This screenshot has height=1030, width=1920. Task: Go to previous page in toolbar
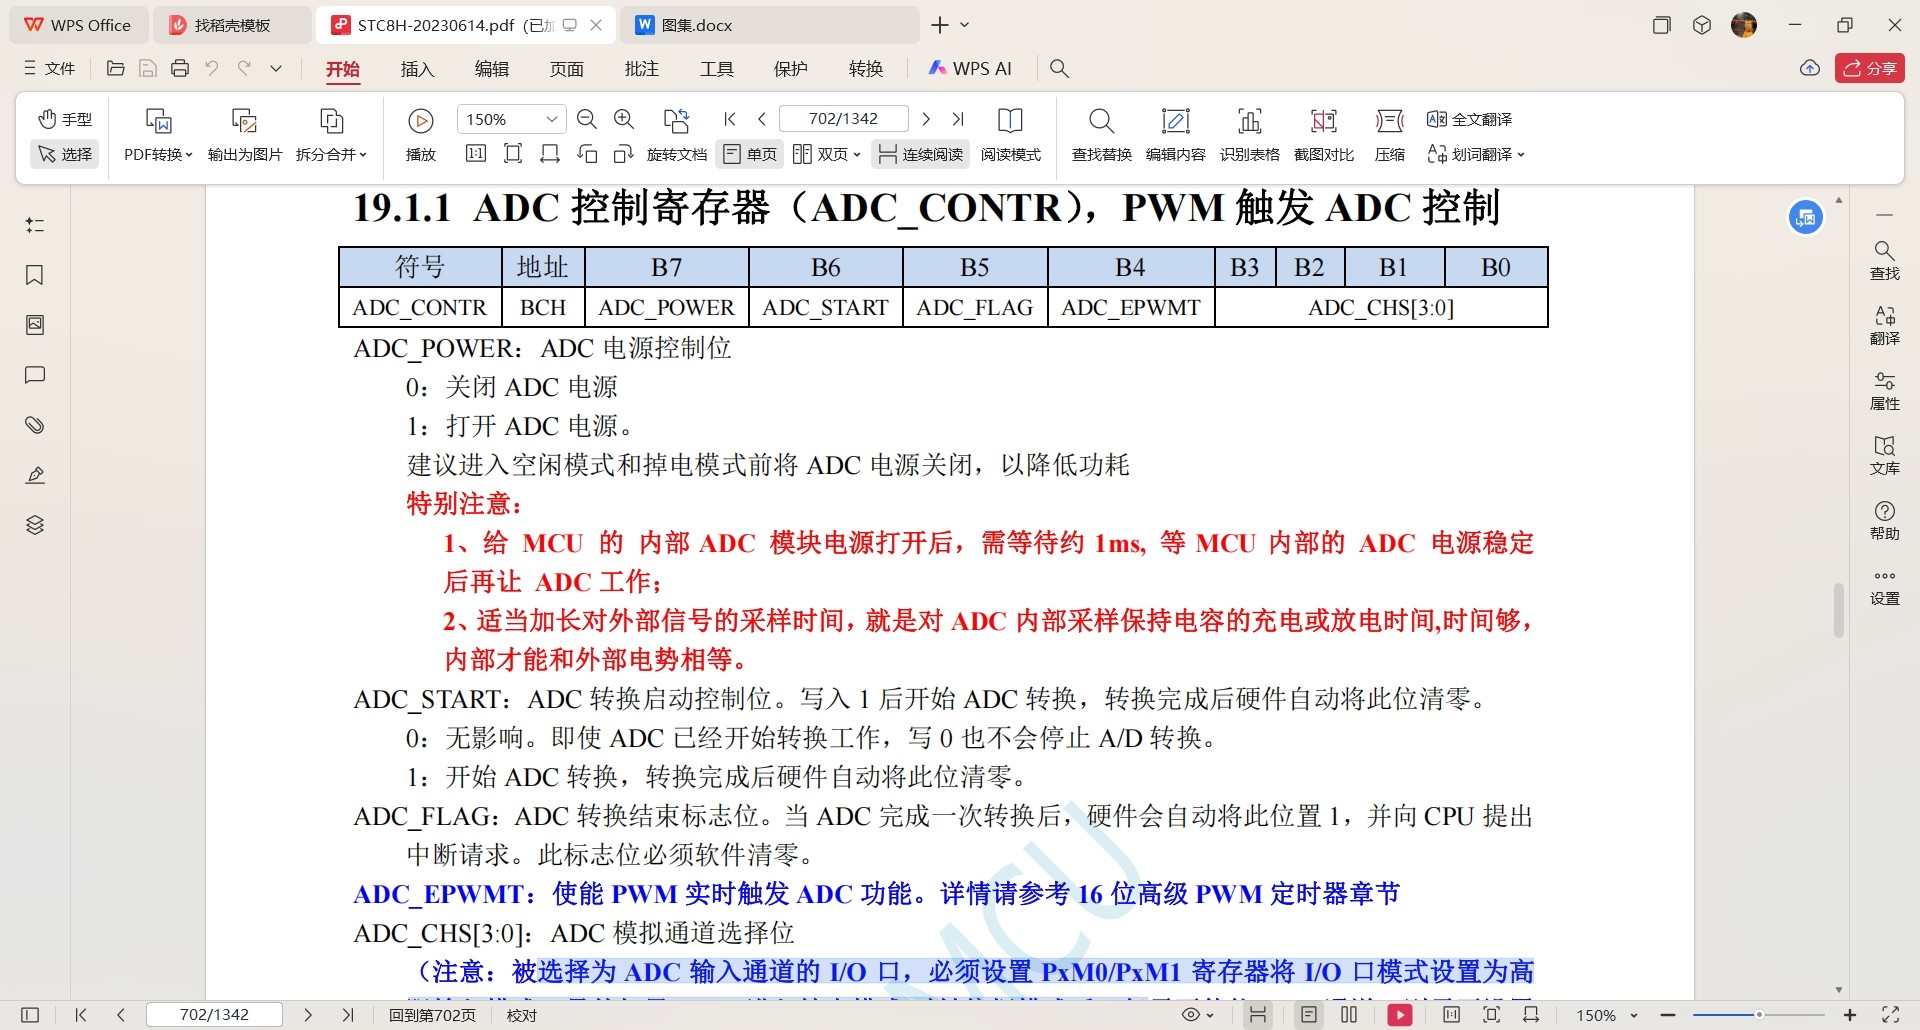762,119
